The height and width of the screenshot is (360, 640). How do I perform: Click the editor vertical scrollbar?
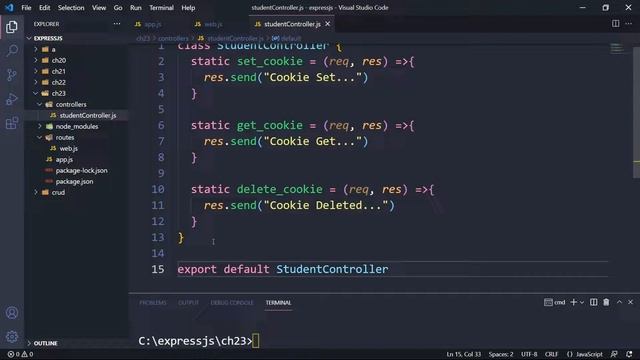pos(636,112)
